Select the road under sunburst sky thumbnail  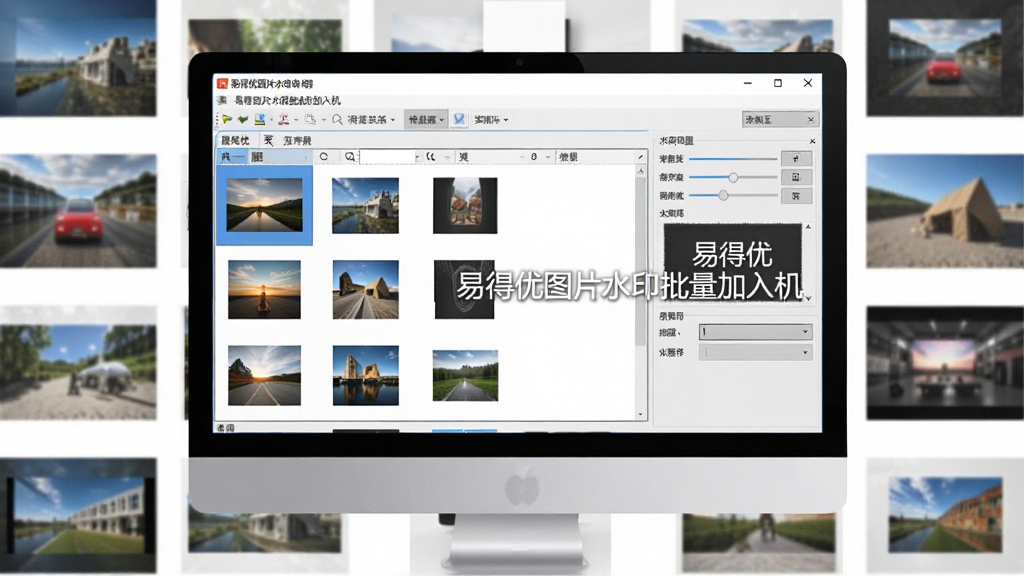click(x=264, y=376)
